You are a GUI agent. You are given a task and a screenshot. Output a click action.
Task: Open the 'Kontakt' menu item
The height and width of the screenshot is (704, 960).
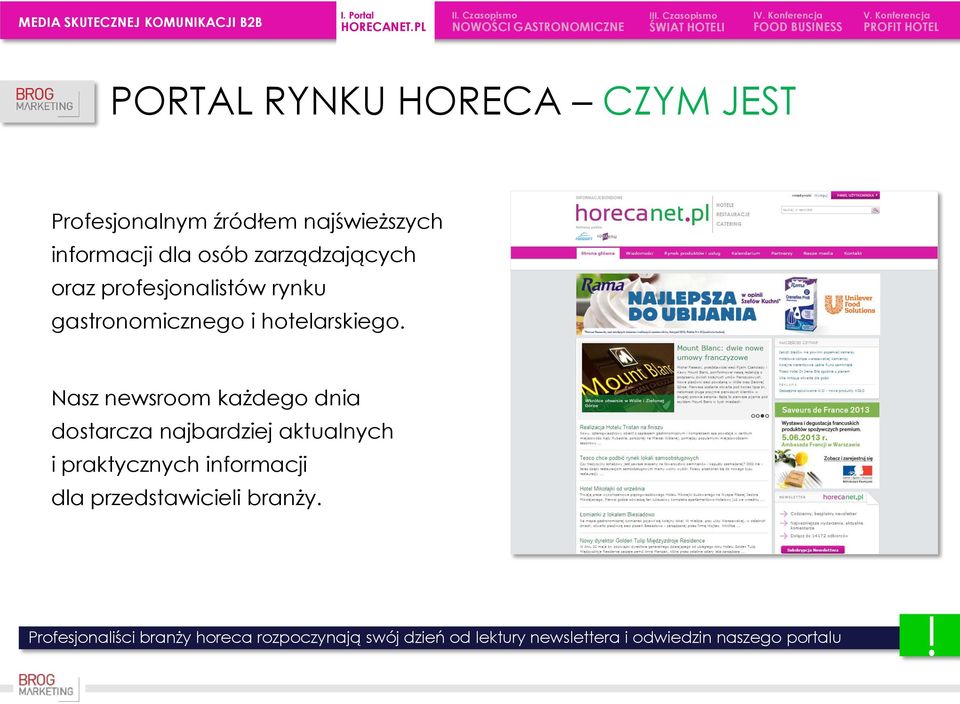pyautogui.click(x=853, y=253)
